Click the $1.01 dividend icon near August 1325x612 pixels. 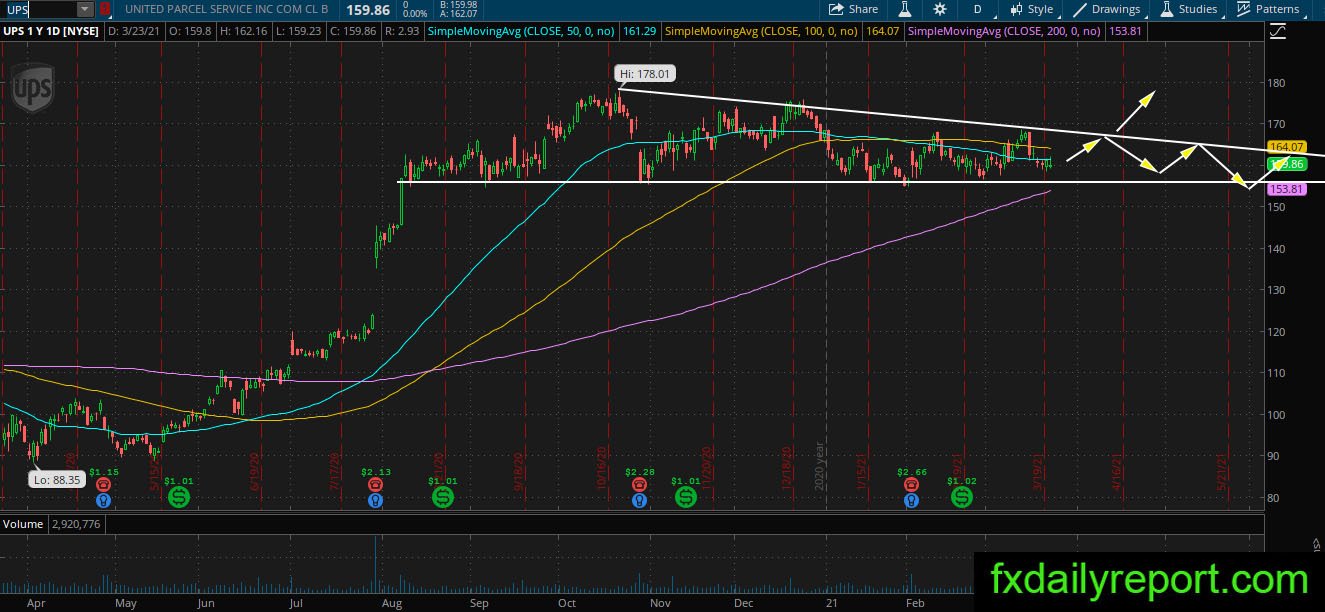click(x=442, y=496)
